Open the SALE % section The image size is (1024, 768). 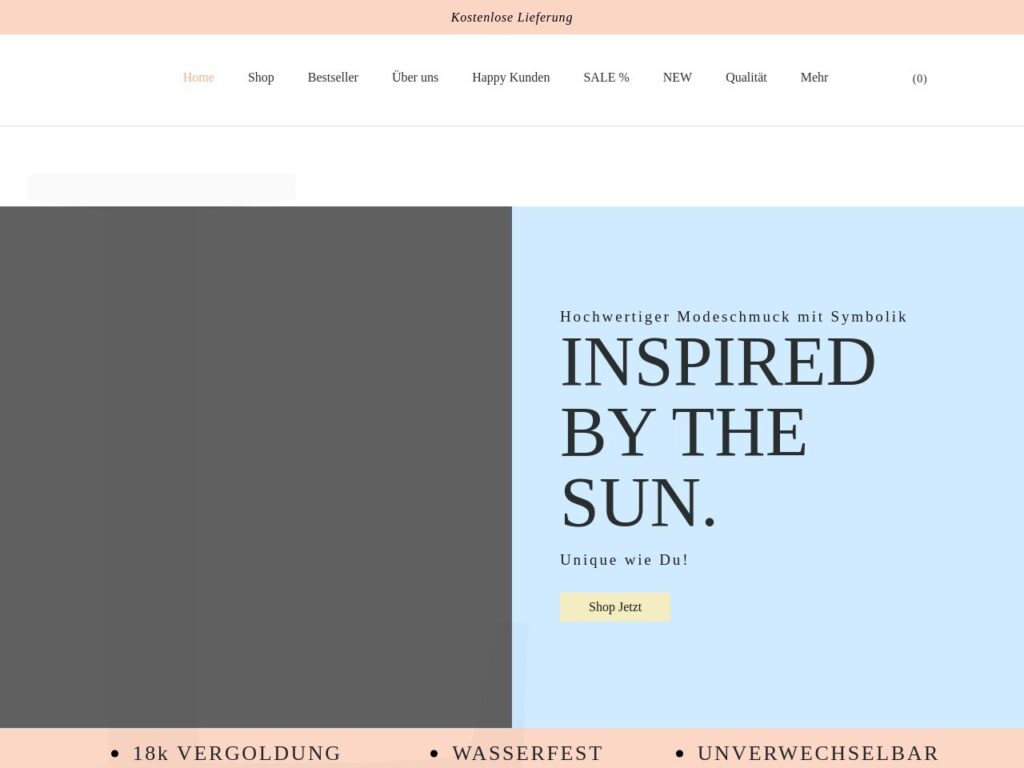point(606,78)
